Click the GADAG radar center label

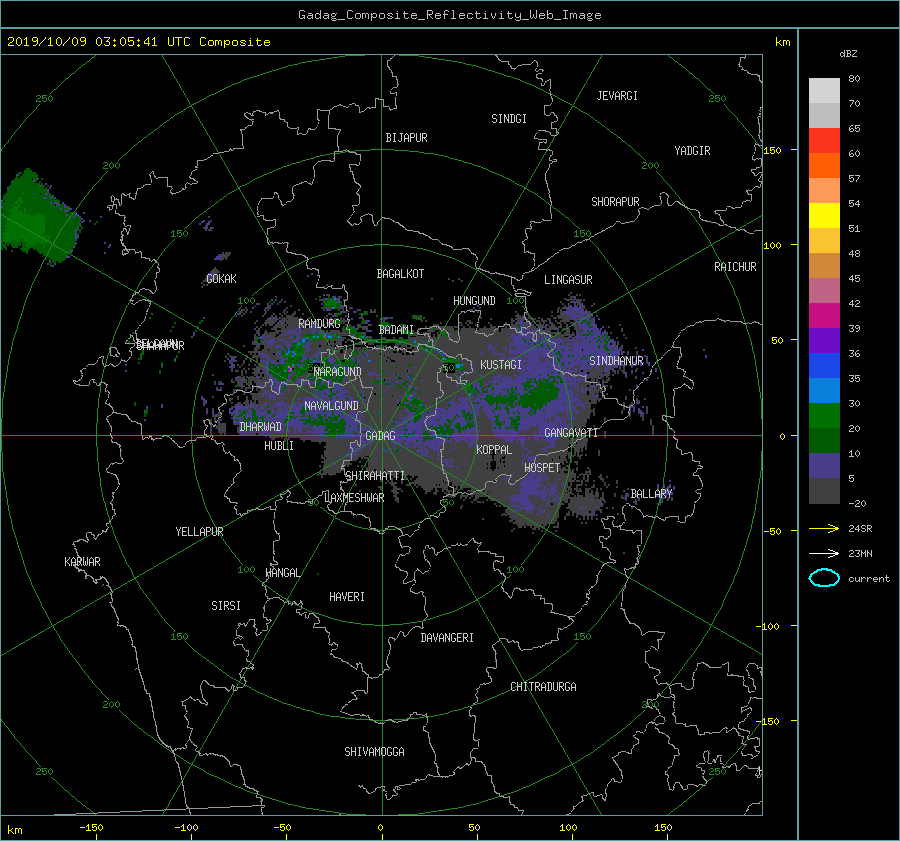pyautogui.click(x=380, y=436)
